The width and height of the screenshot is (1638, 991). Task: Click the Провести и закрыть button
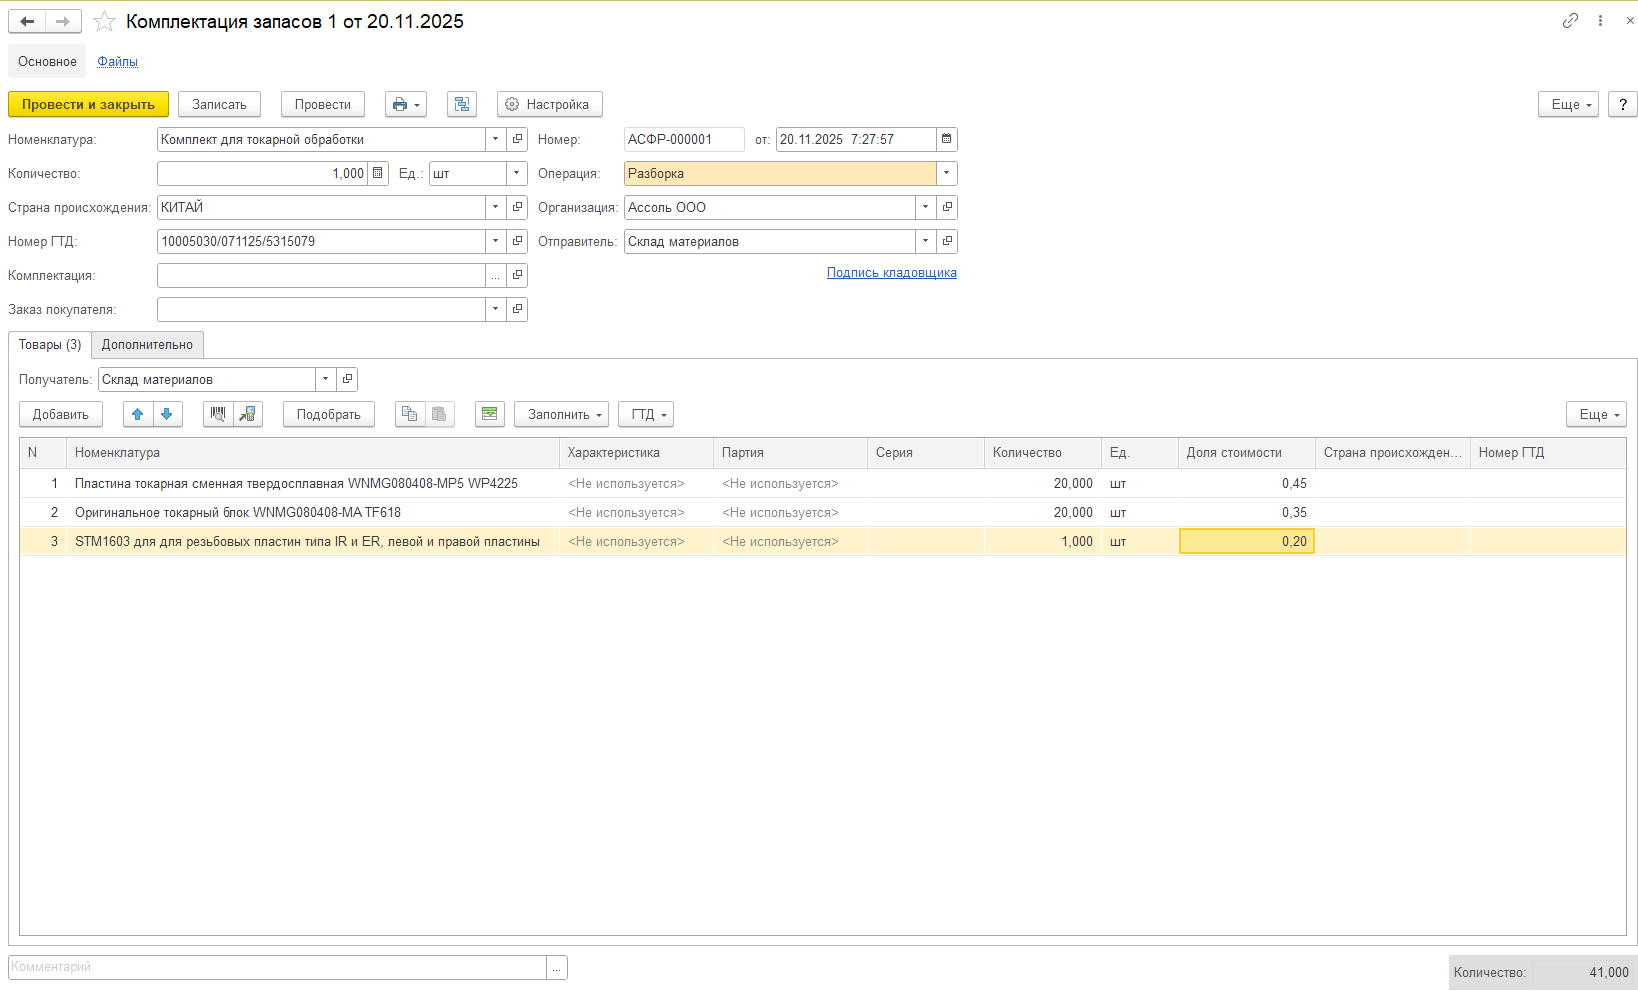tap(88, 105)
